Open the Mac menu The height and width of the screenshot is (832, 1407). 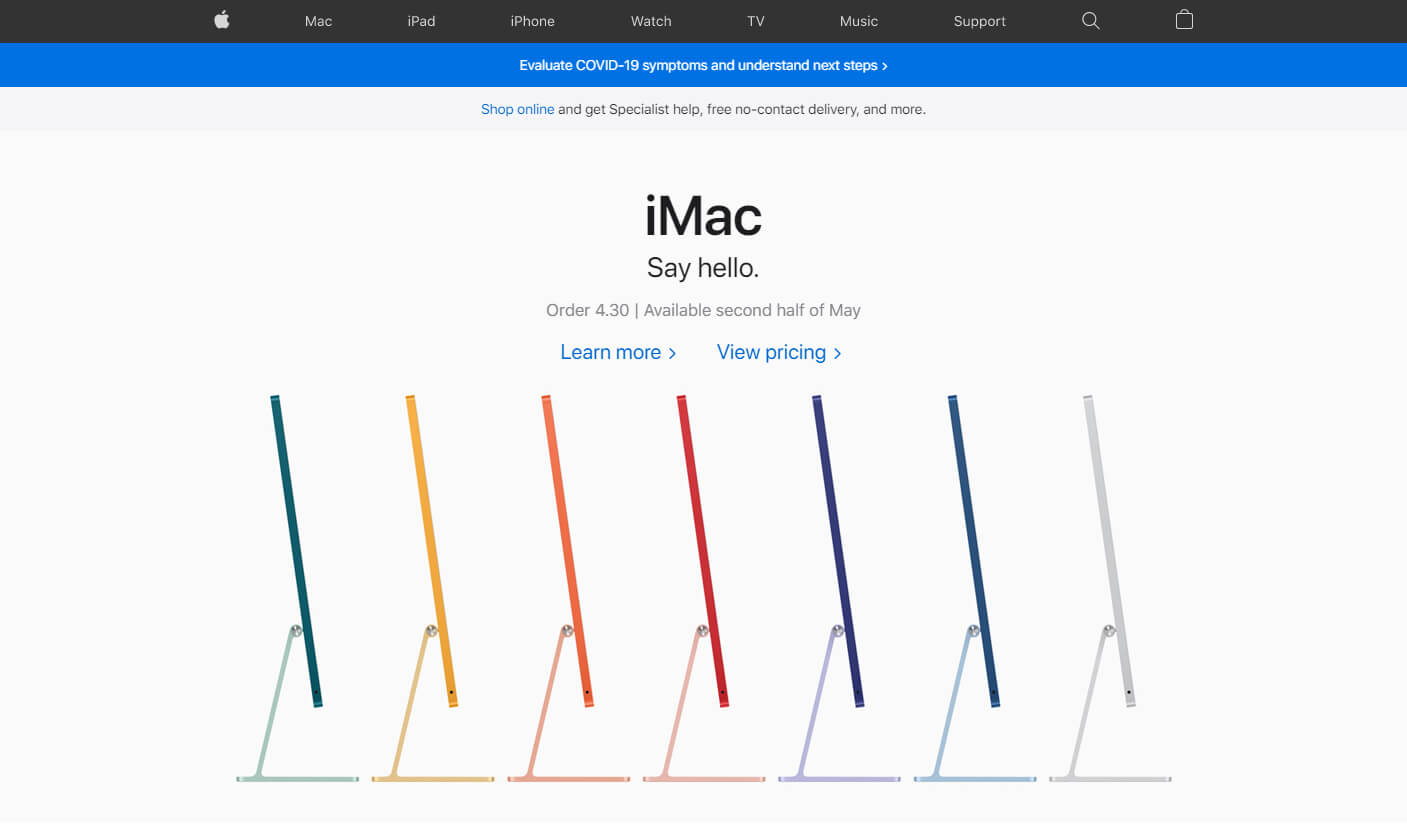point(318,21)
